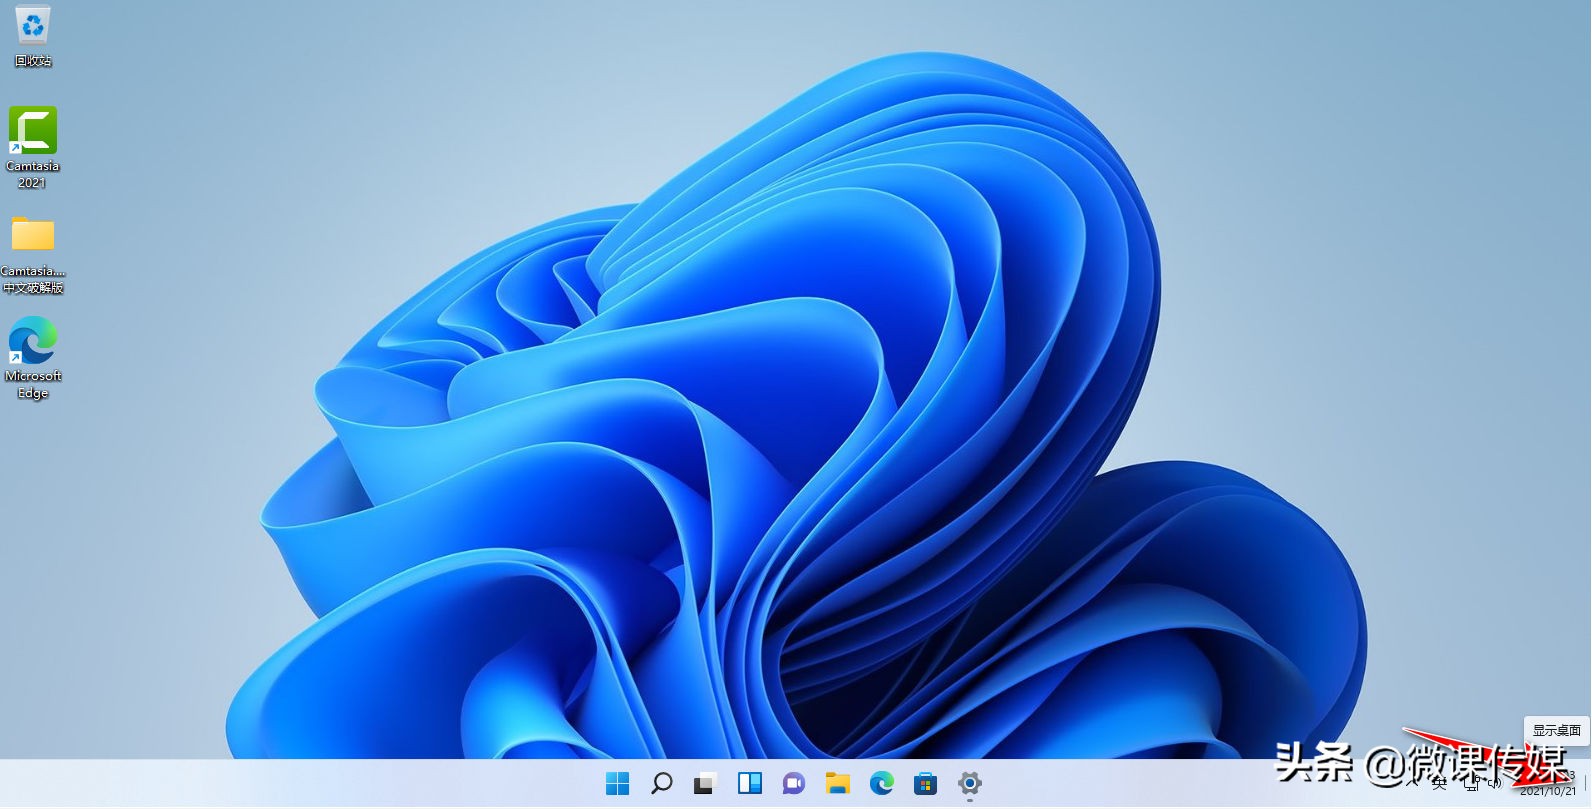Open taskbar Search

[662, 784]
